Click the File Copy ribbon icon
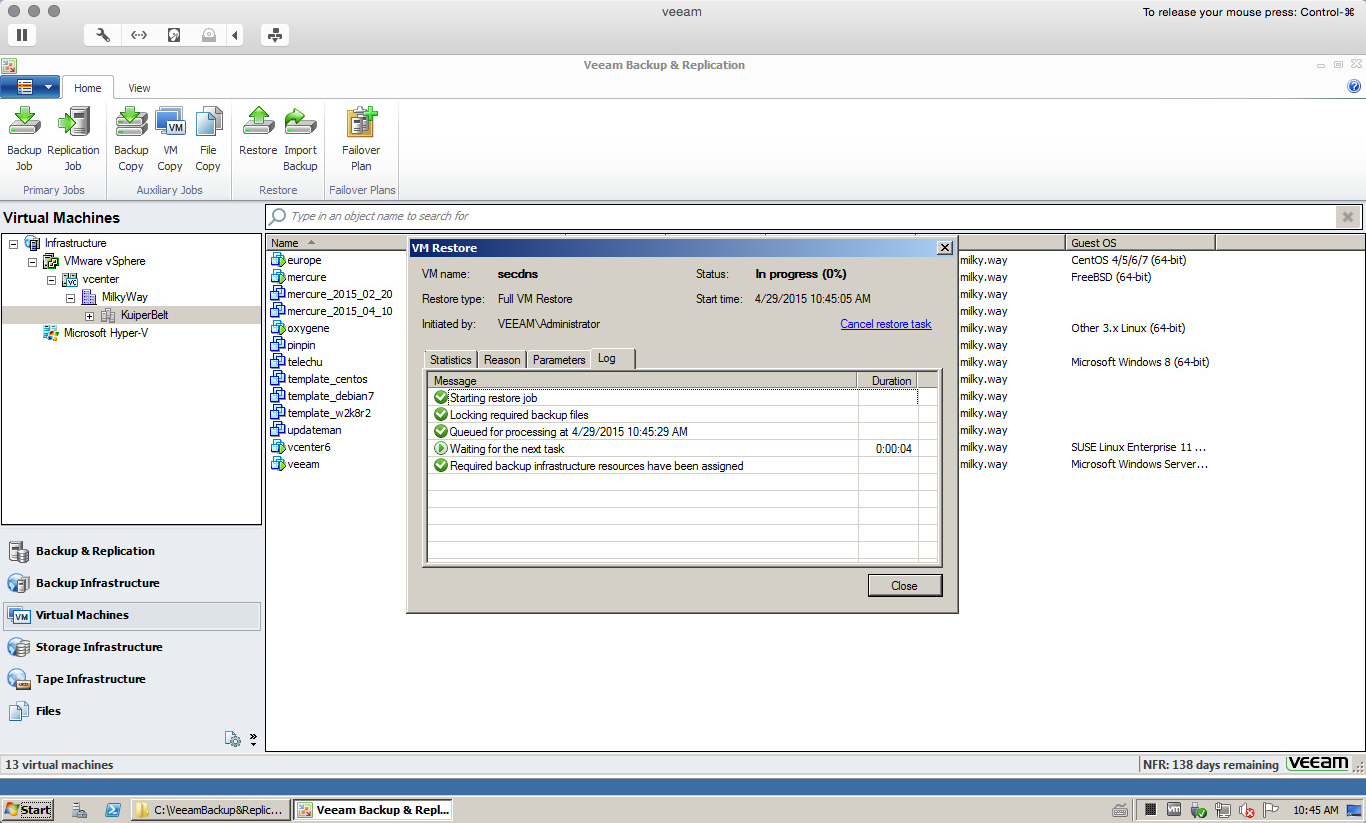 tap(208, 123)
